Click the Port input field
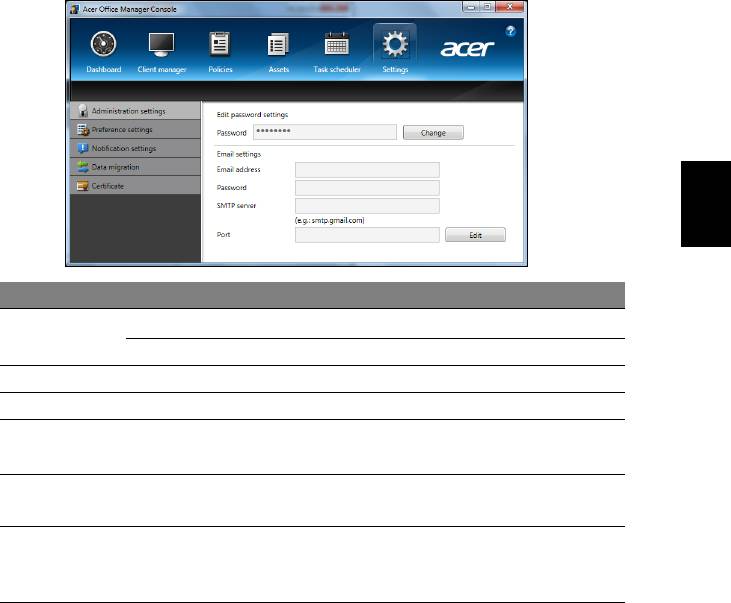Viewport: 731px width, 603px height. click(367, 235)
